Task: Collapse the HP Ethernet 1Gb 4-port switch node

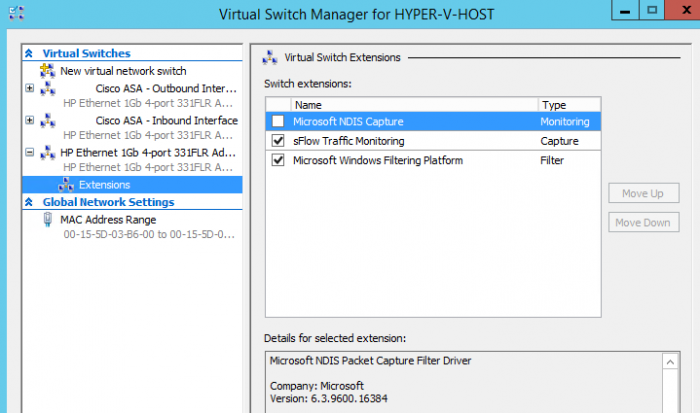Action: tap(29, 152)
